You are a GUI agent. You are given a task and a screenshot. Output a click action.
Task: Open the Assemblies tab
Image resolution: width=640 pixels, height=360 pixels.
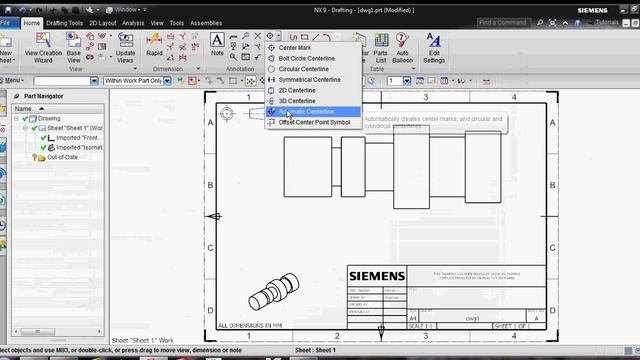coord(206,23)
